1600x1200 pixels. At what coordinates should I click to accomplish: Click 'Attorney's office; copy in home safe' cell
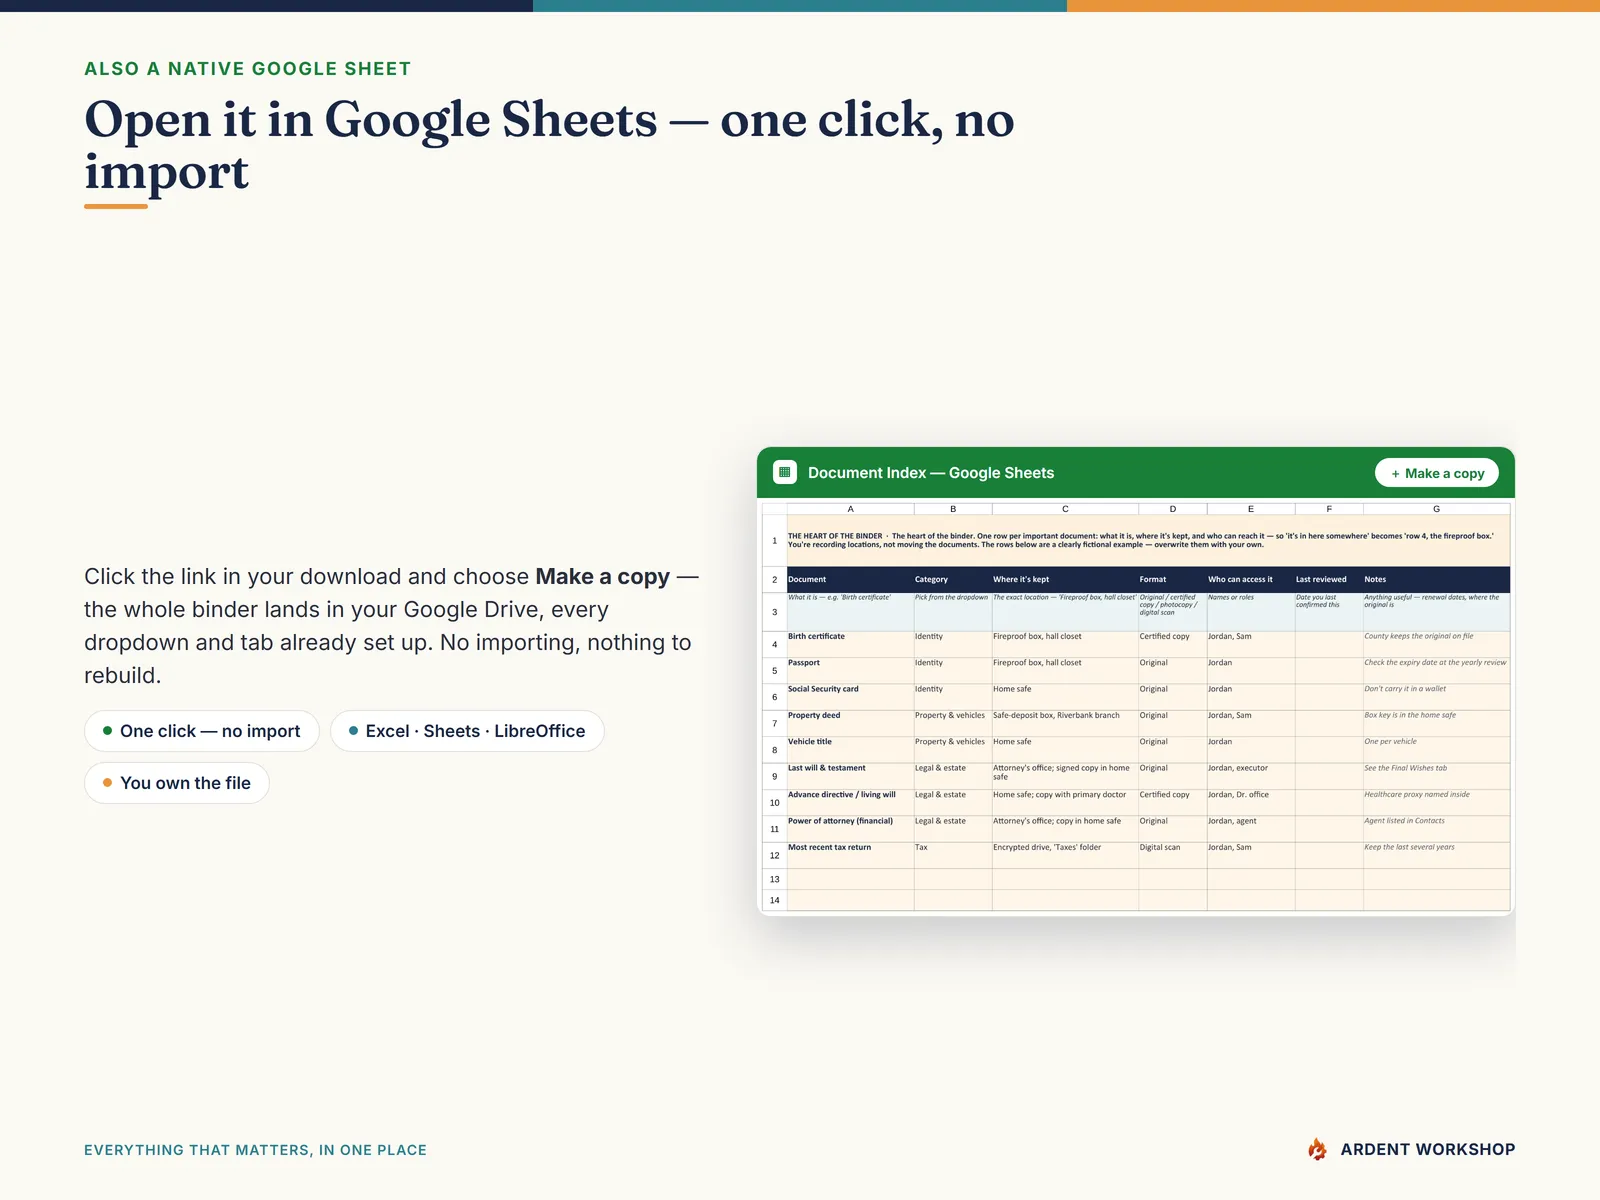pos(1065,828)
